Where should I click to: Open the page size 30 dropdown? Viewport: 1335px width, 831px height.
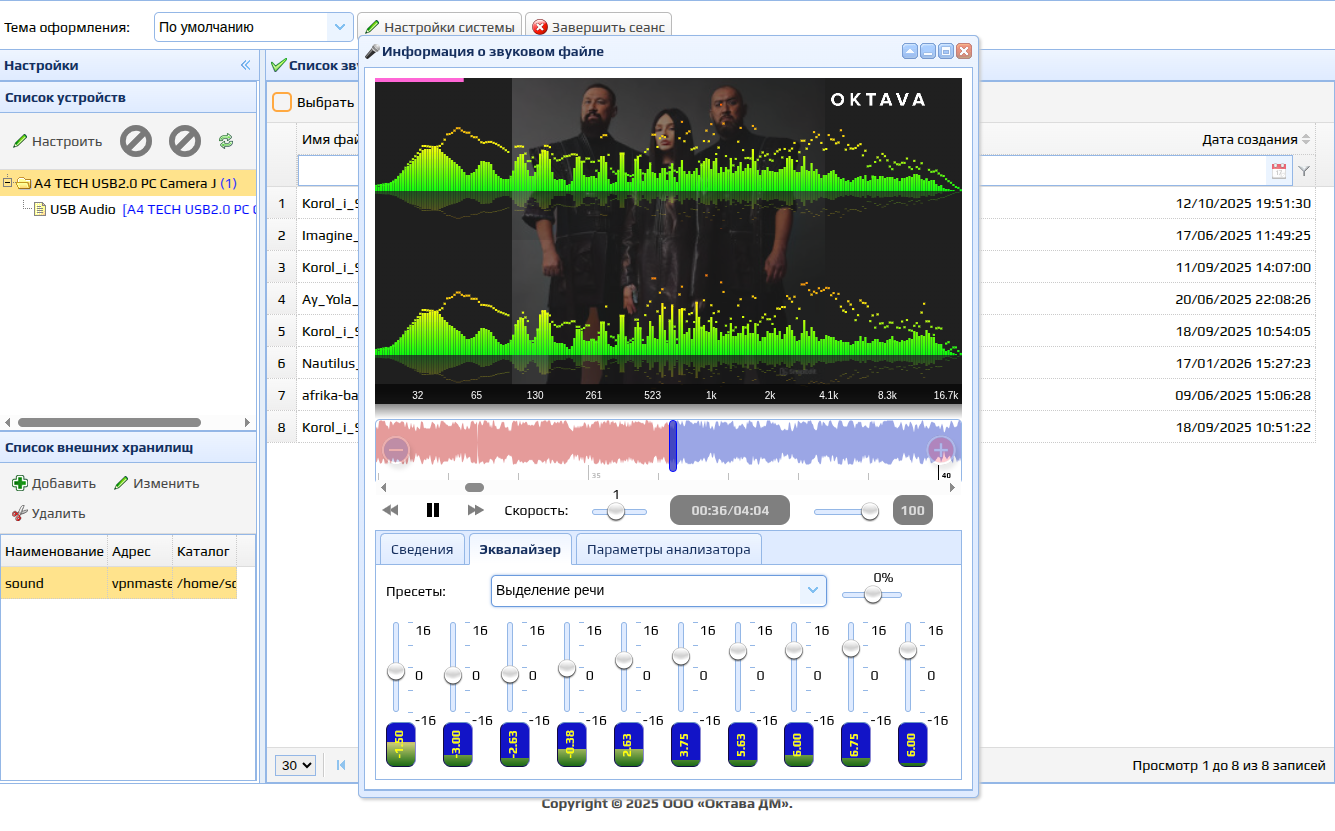click(x=296, y=765)
